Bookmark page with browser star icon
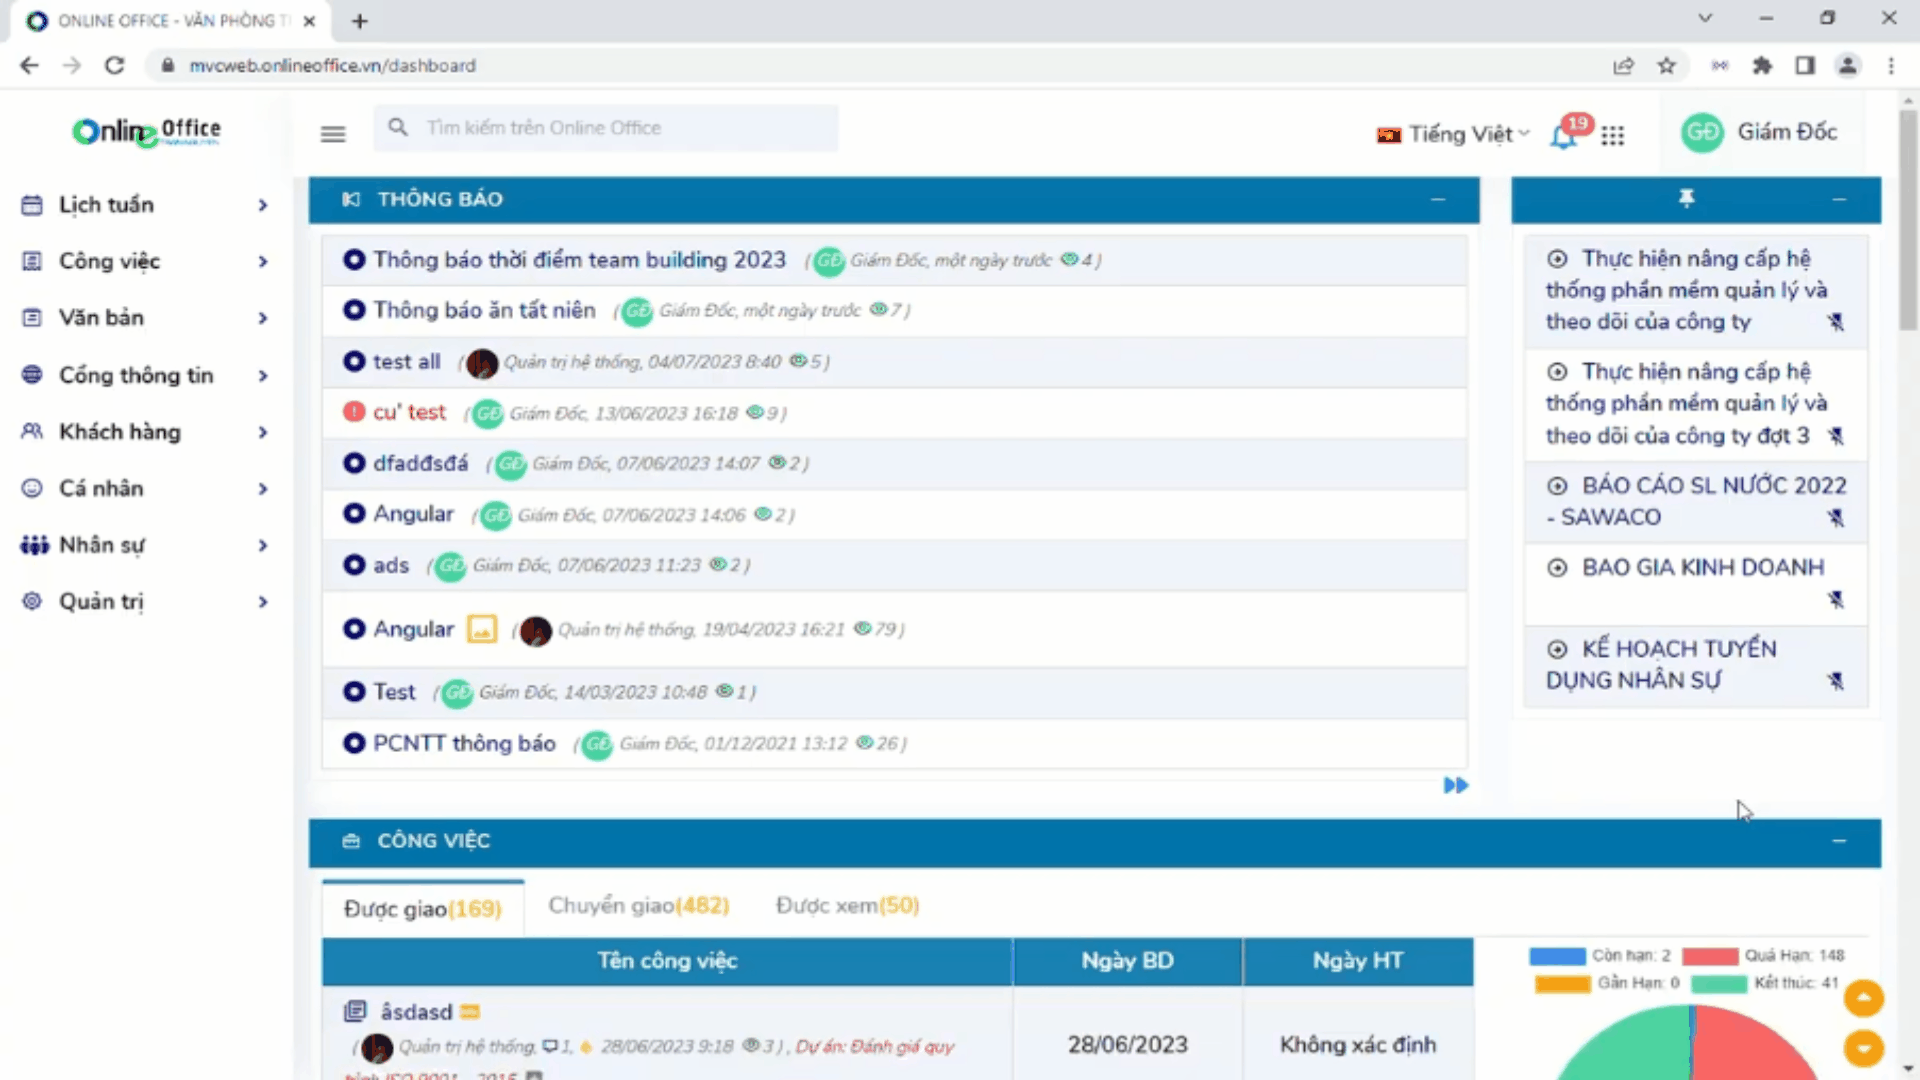 (x=1666, y=65)
